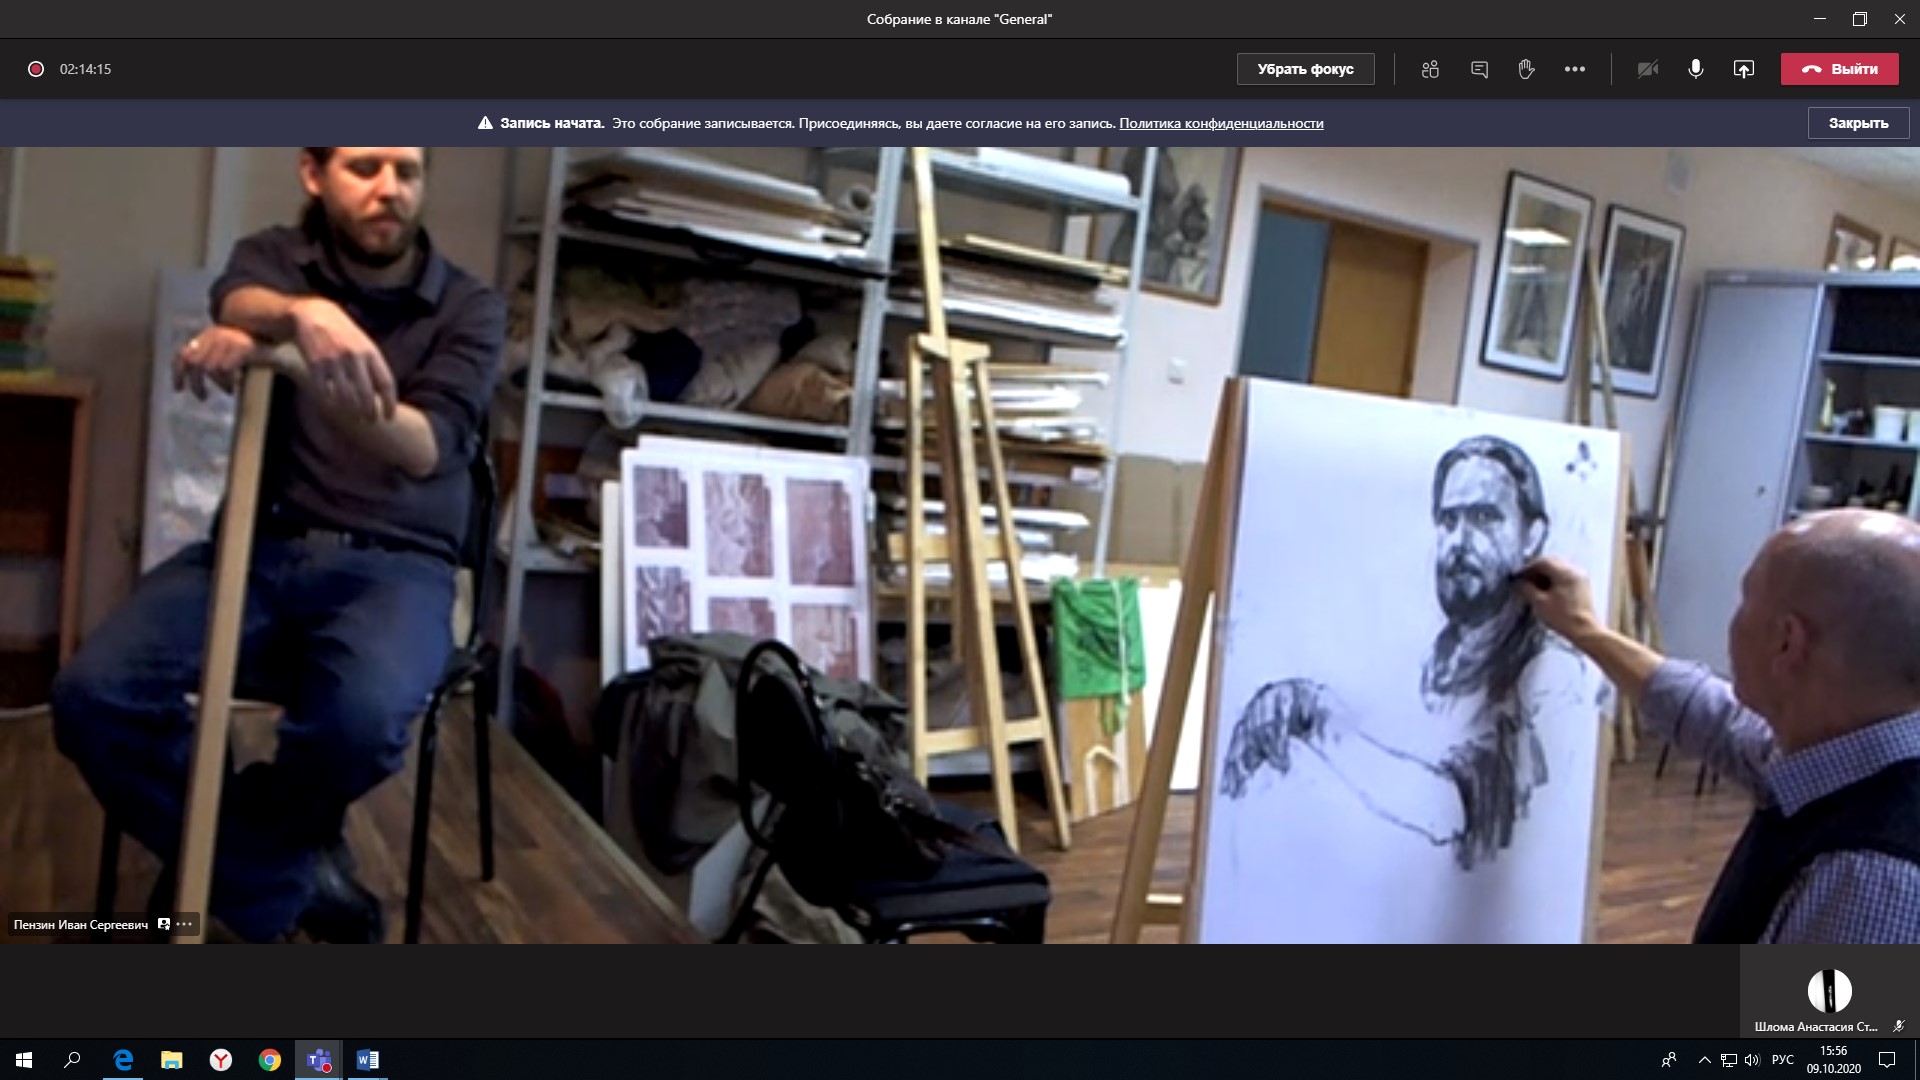The width and height of the screenshot is (1920, 1080).
Task: Open options next to Пензин Иван Сергеевич
Action: (x=184, y=924)
